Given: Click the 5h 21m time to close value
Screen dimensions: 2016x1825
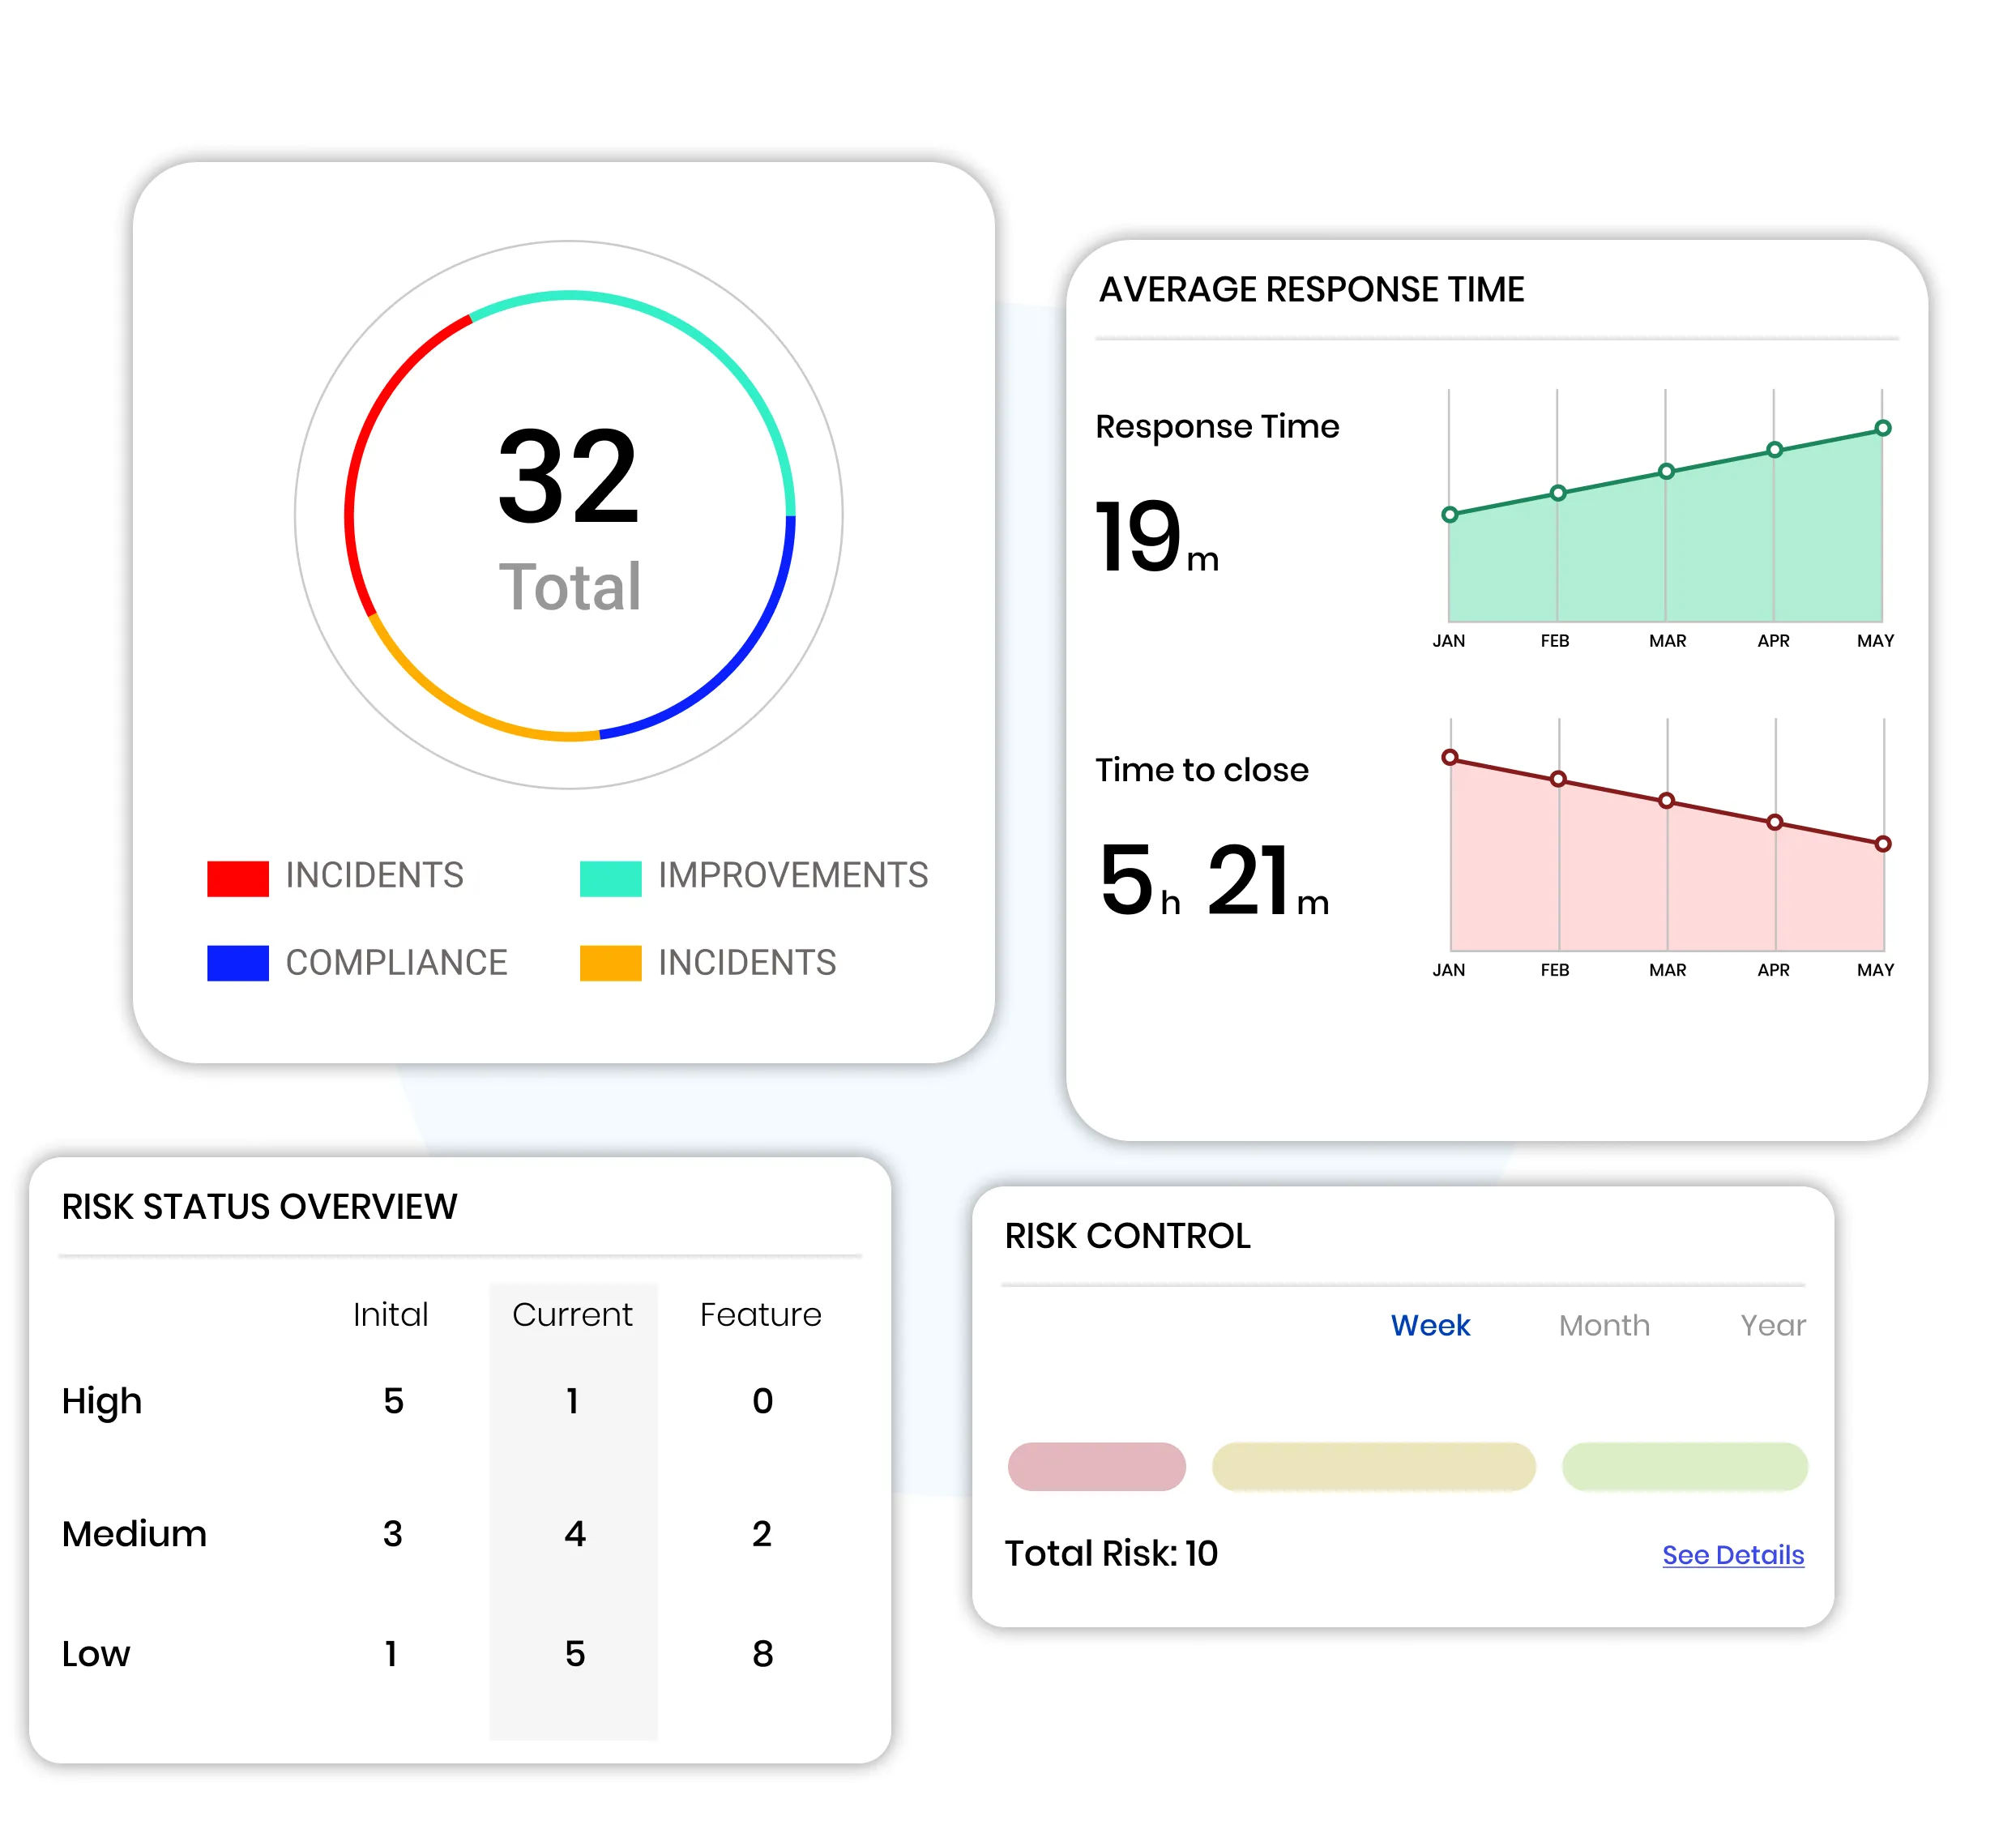Looking at the screenshot, I should pos(1214,880).
